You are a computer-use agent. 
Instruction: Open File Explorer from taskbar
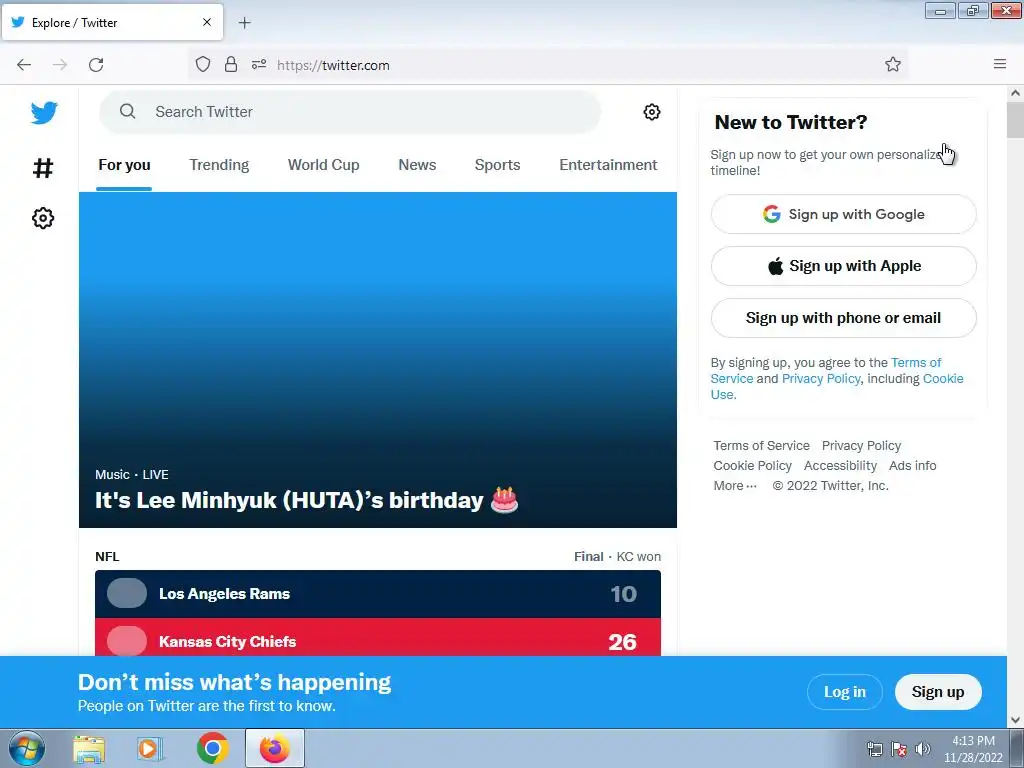pos(89,748)
